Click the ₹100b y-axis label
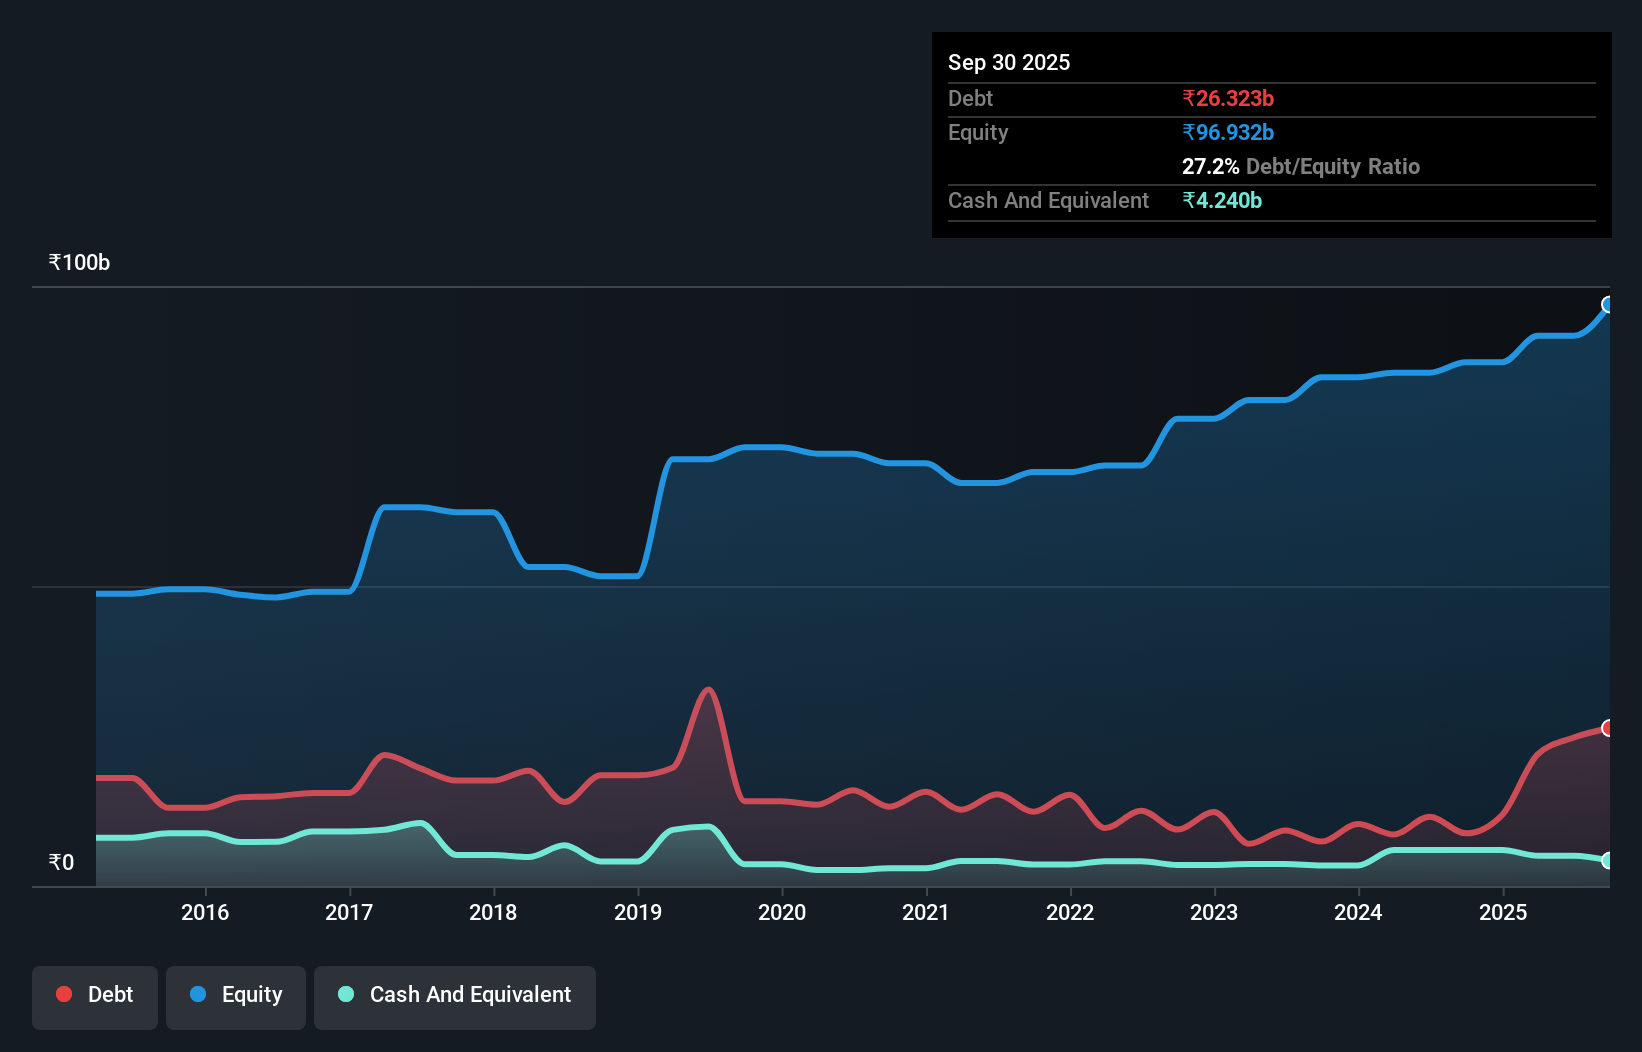The width and height of the screenshot is (1642, 1052). pyautogui.click(x=79, y=263)
